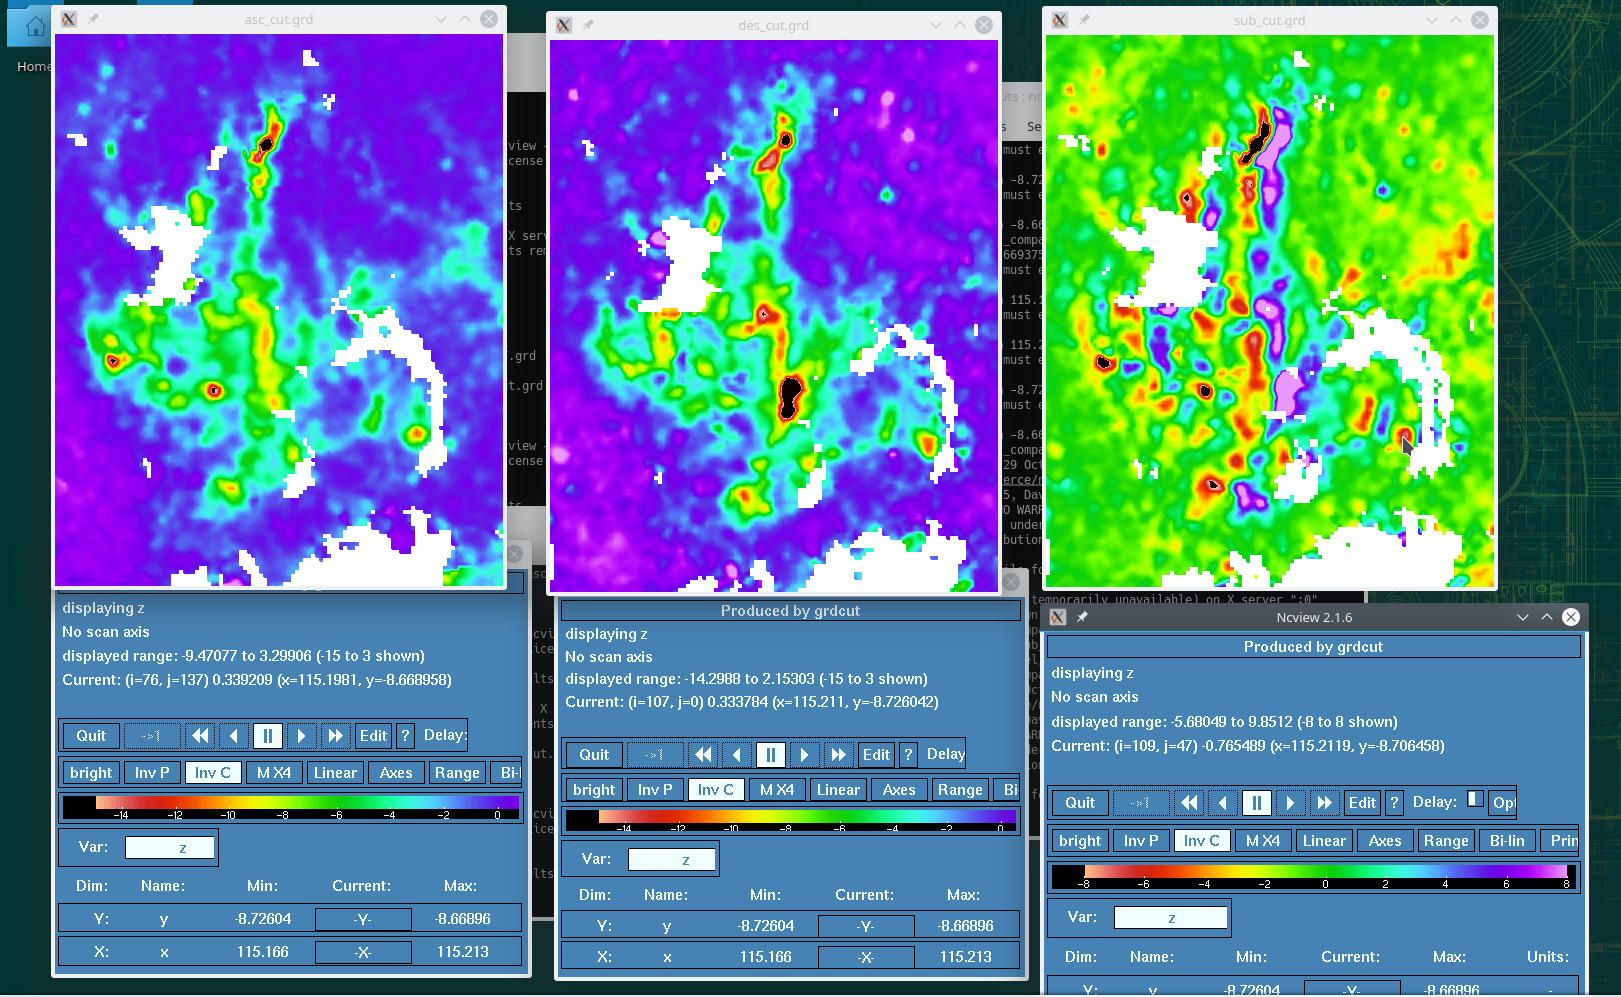The width and height of the screenshot is (1621, 997).
Task: Toggle Inv P in the Ncview 2.1.6 window
Action: [x=1141, y=841]
